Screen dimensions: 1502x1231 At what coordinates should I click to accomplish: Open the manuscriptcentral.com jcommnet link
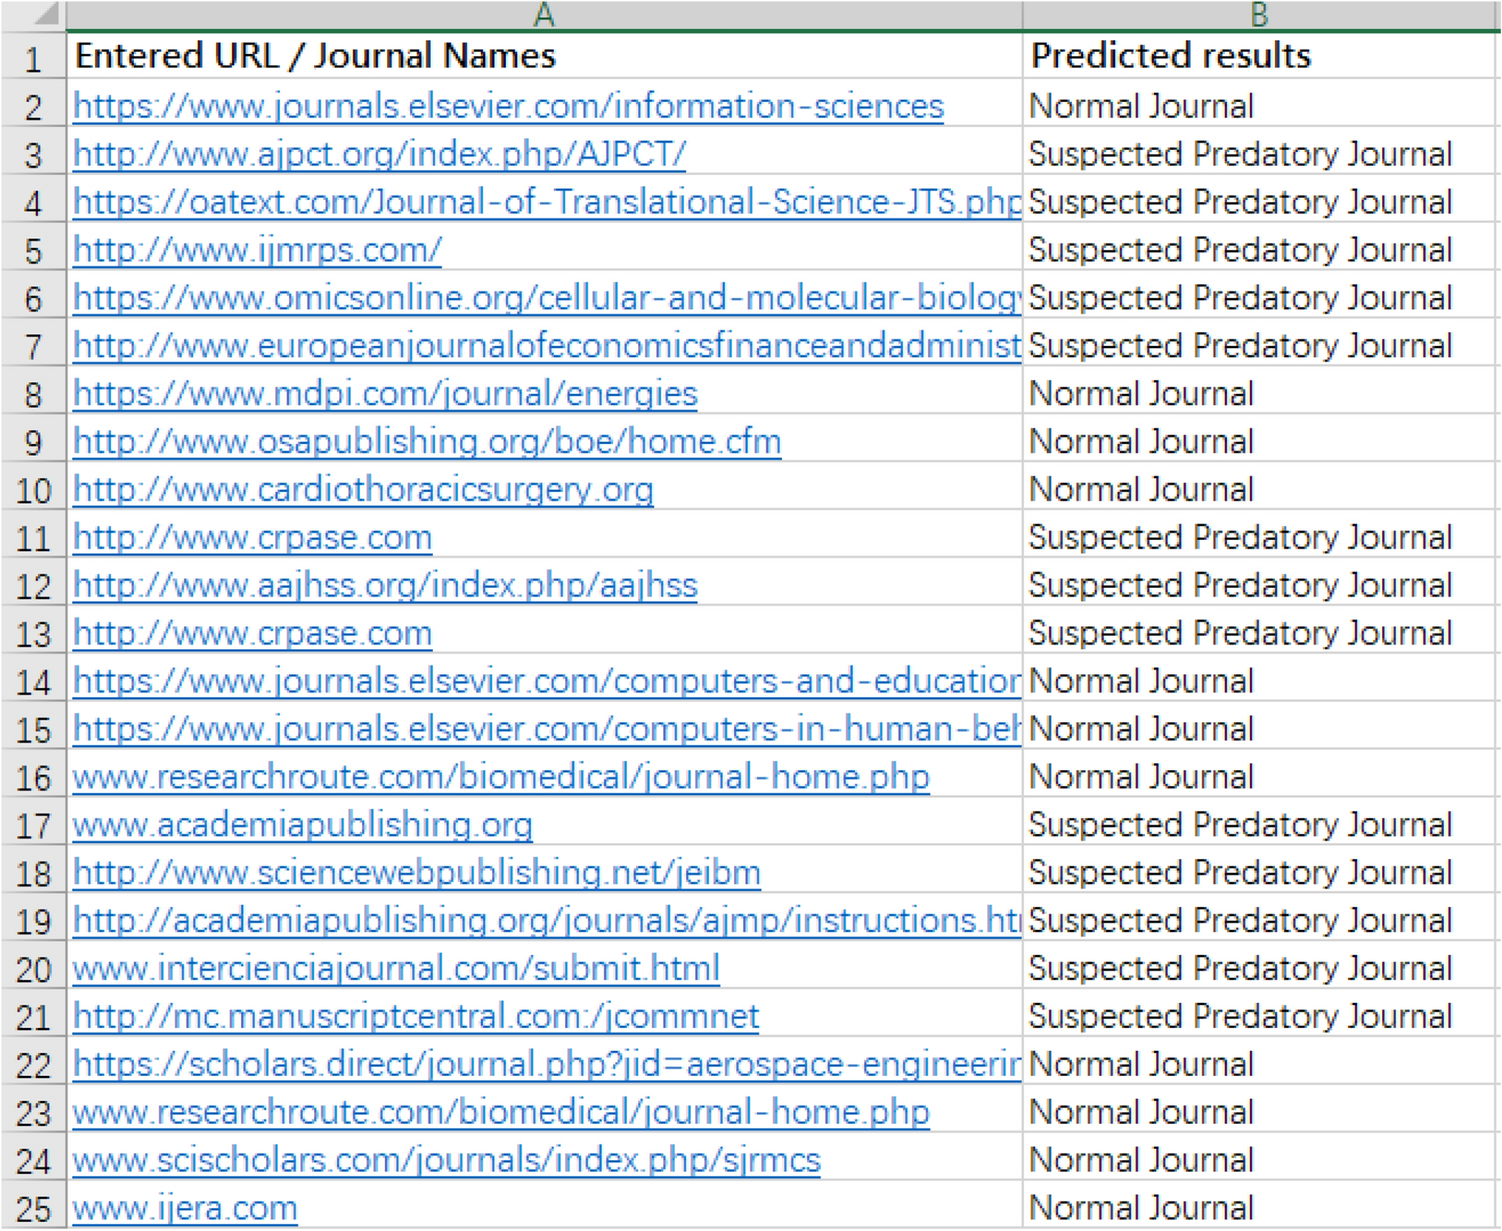416,1017
